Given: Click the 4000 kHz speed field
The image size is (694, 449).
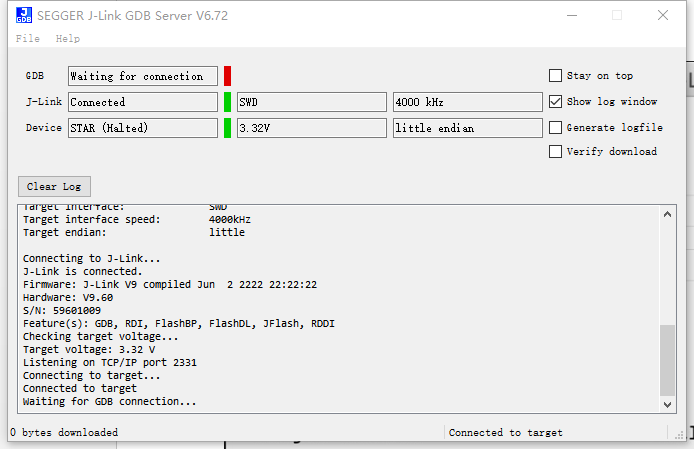Looking at the screenshot, I should pyautogui.click(x=467, y=102).
